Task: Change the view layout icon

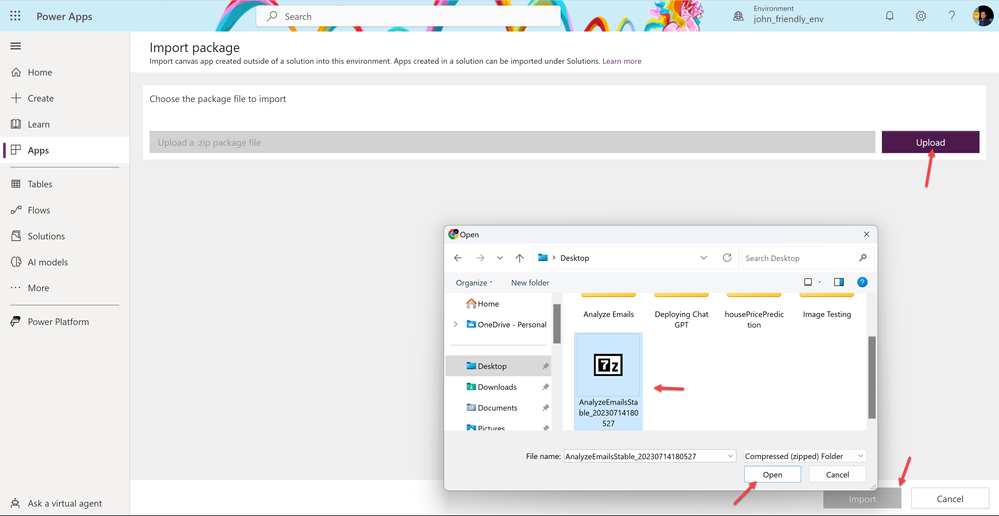Action: point(808,282)
